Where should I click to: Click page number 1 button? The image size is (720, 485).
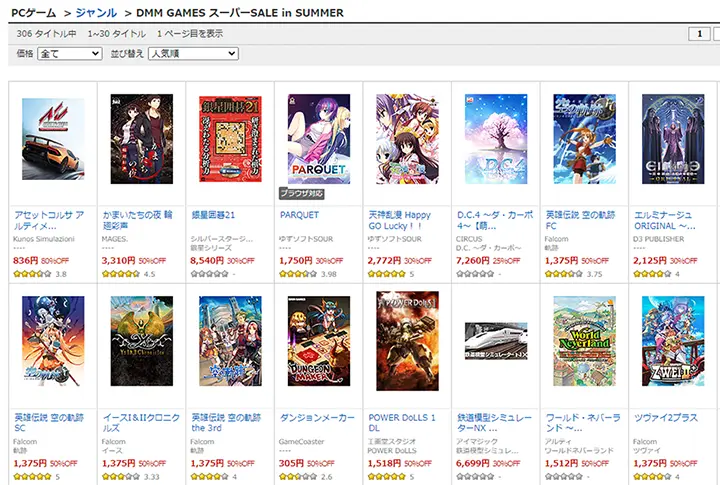pos(699,34)
